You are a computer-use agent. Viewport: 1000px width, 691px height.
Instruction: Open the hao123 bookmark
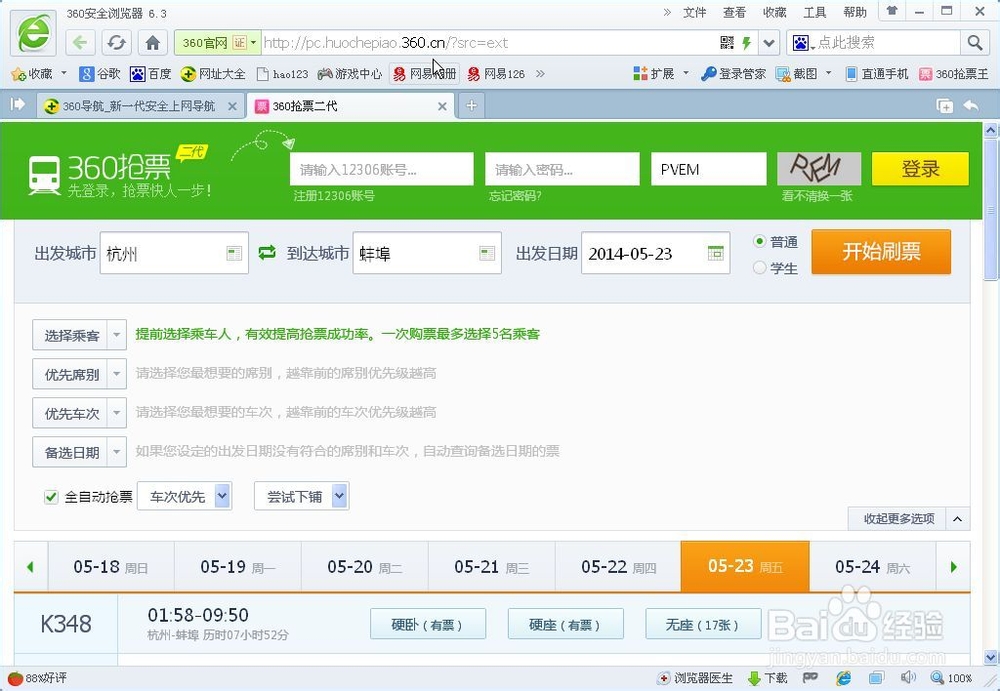(x=282, y=74)
